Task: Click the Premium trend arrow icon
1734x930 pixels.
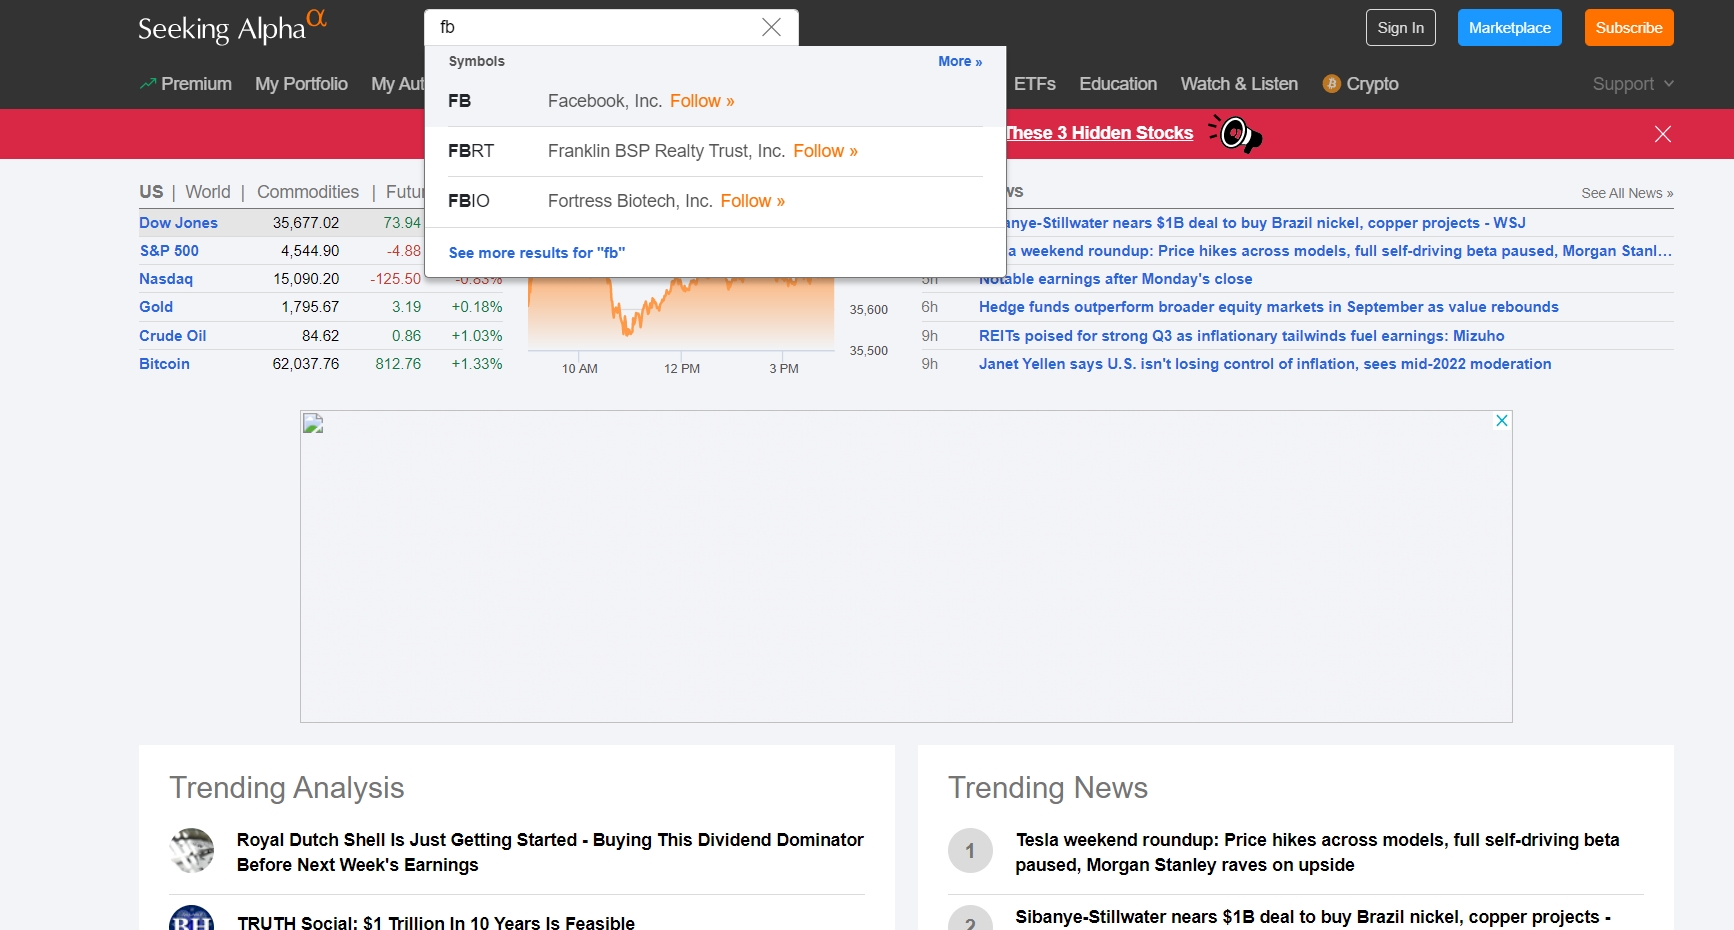Action: pyautogui.click(x=148, y=84)
